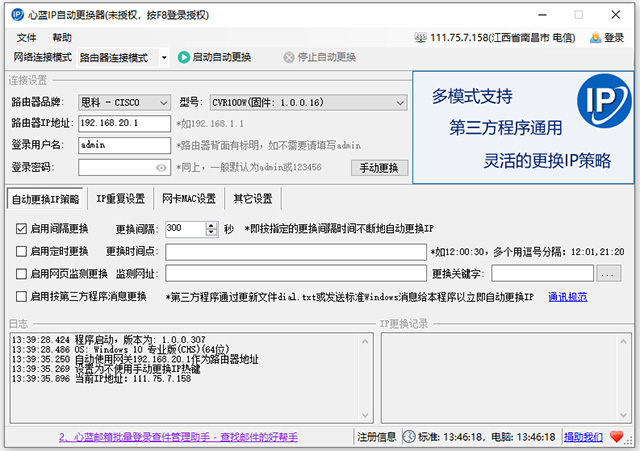Toggle password visibility eye icon

click(161, 168)
